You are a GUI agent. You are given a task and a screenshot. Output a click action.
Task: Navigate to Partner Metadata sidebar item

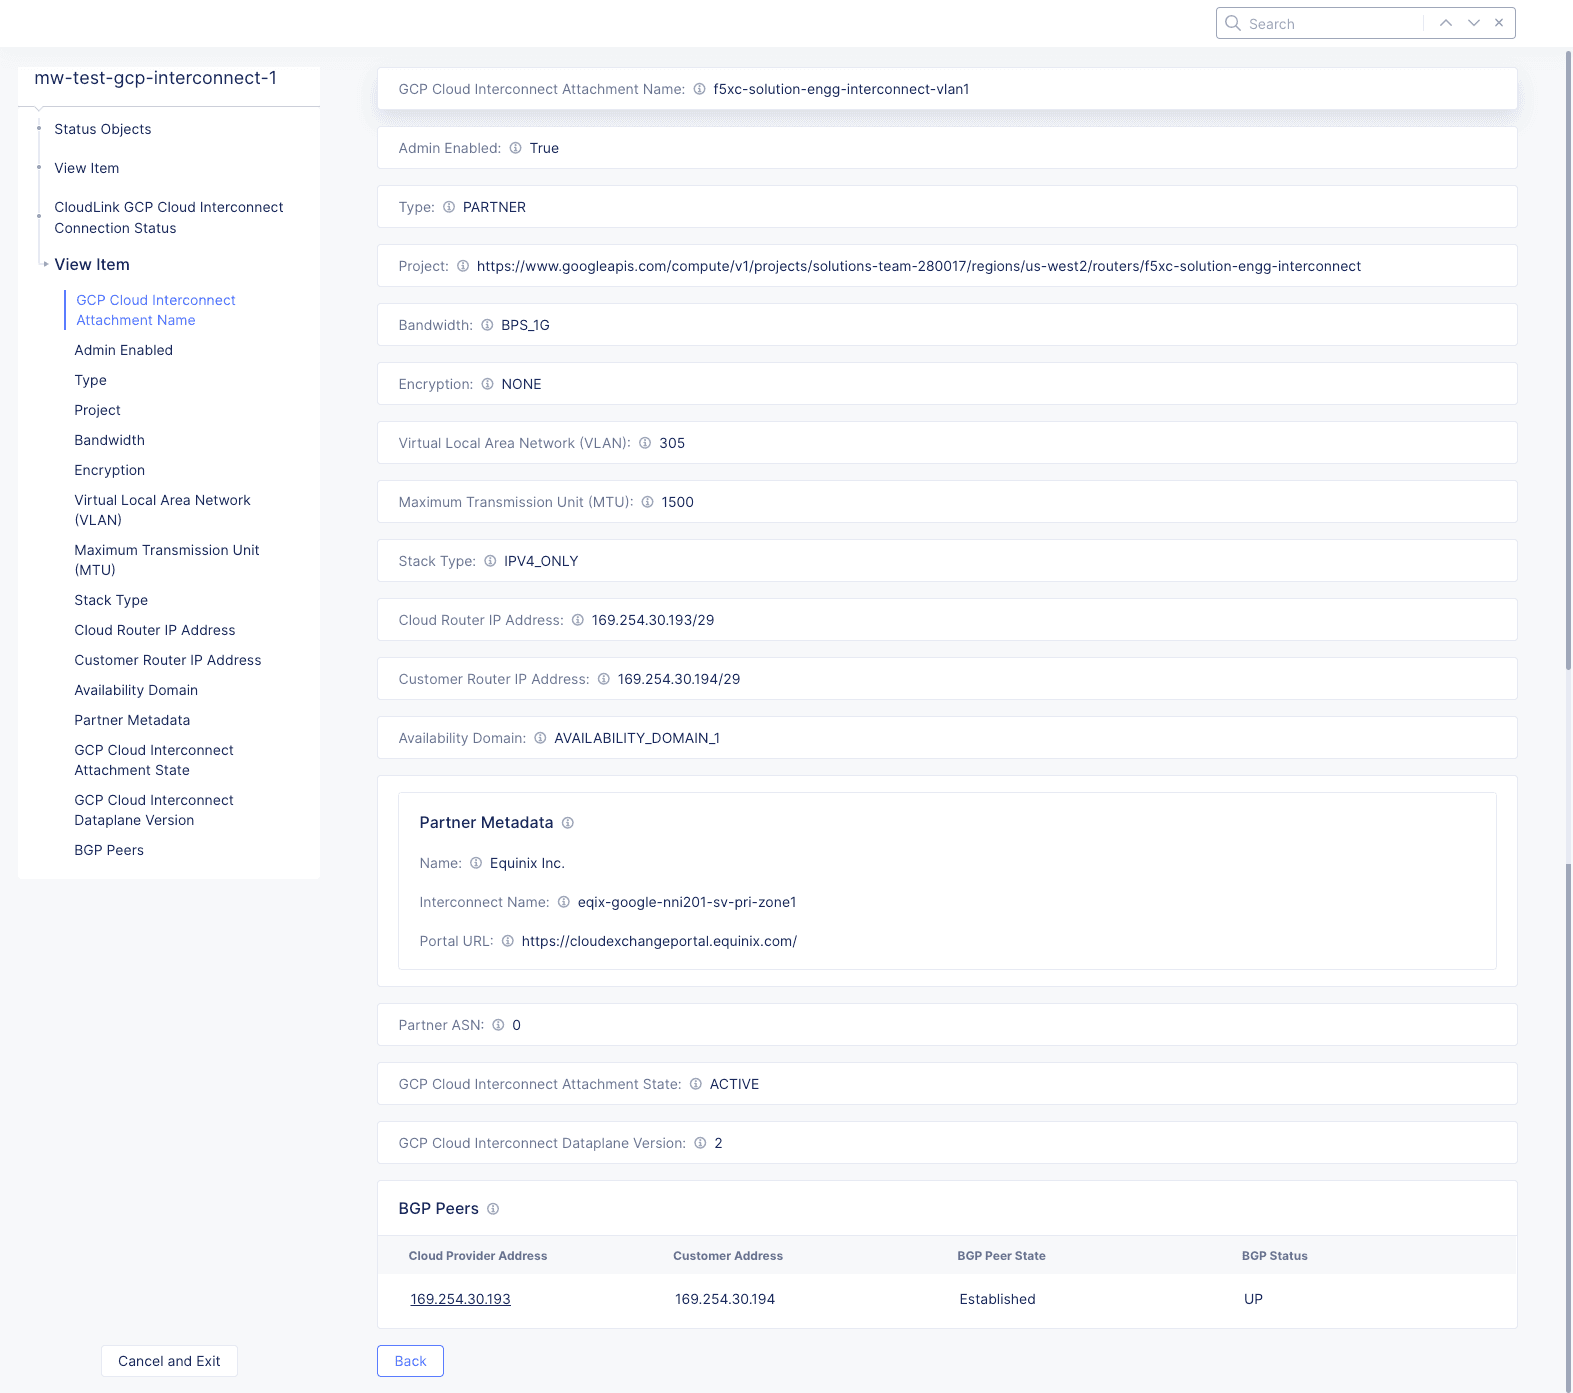132,720
